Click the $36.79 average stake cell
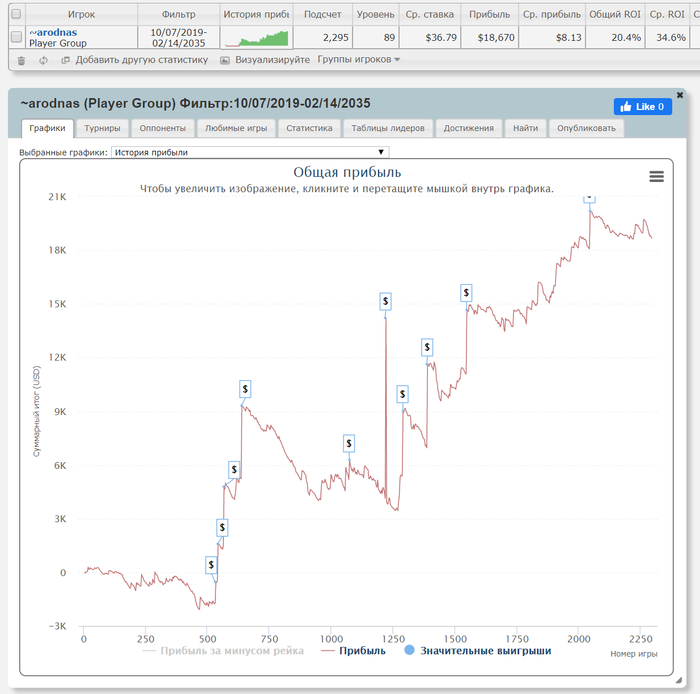Viewport: 700px width, 694px height. coord(430,37)
